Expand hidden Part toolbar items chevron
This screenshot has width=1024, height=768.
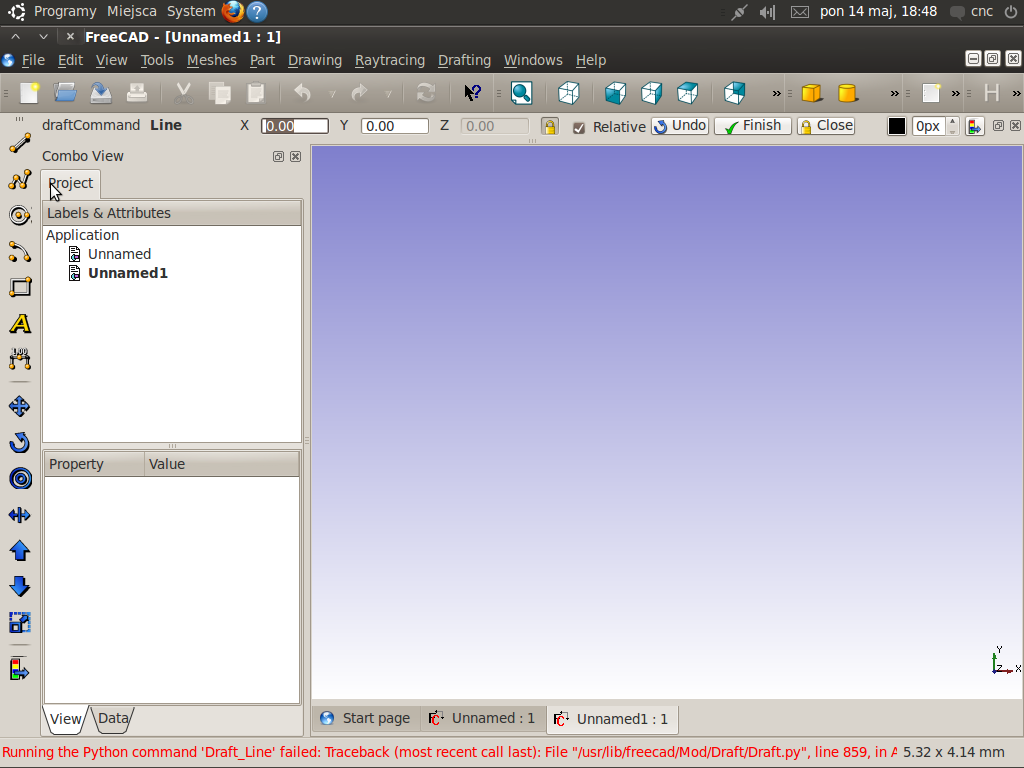click(x=895, y=93)
